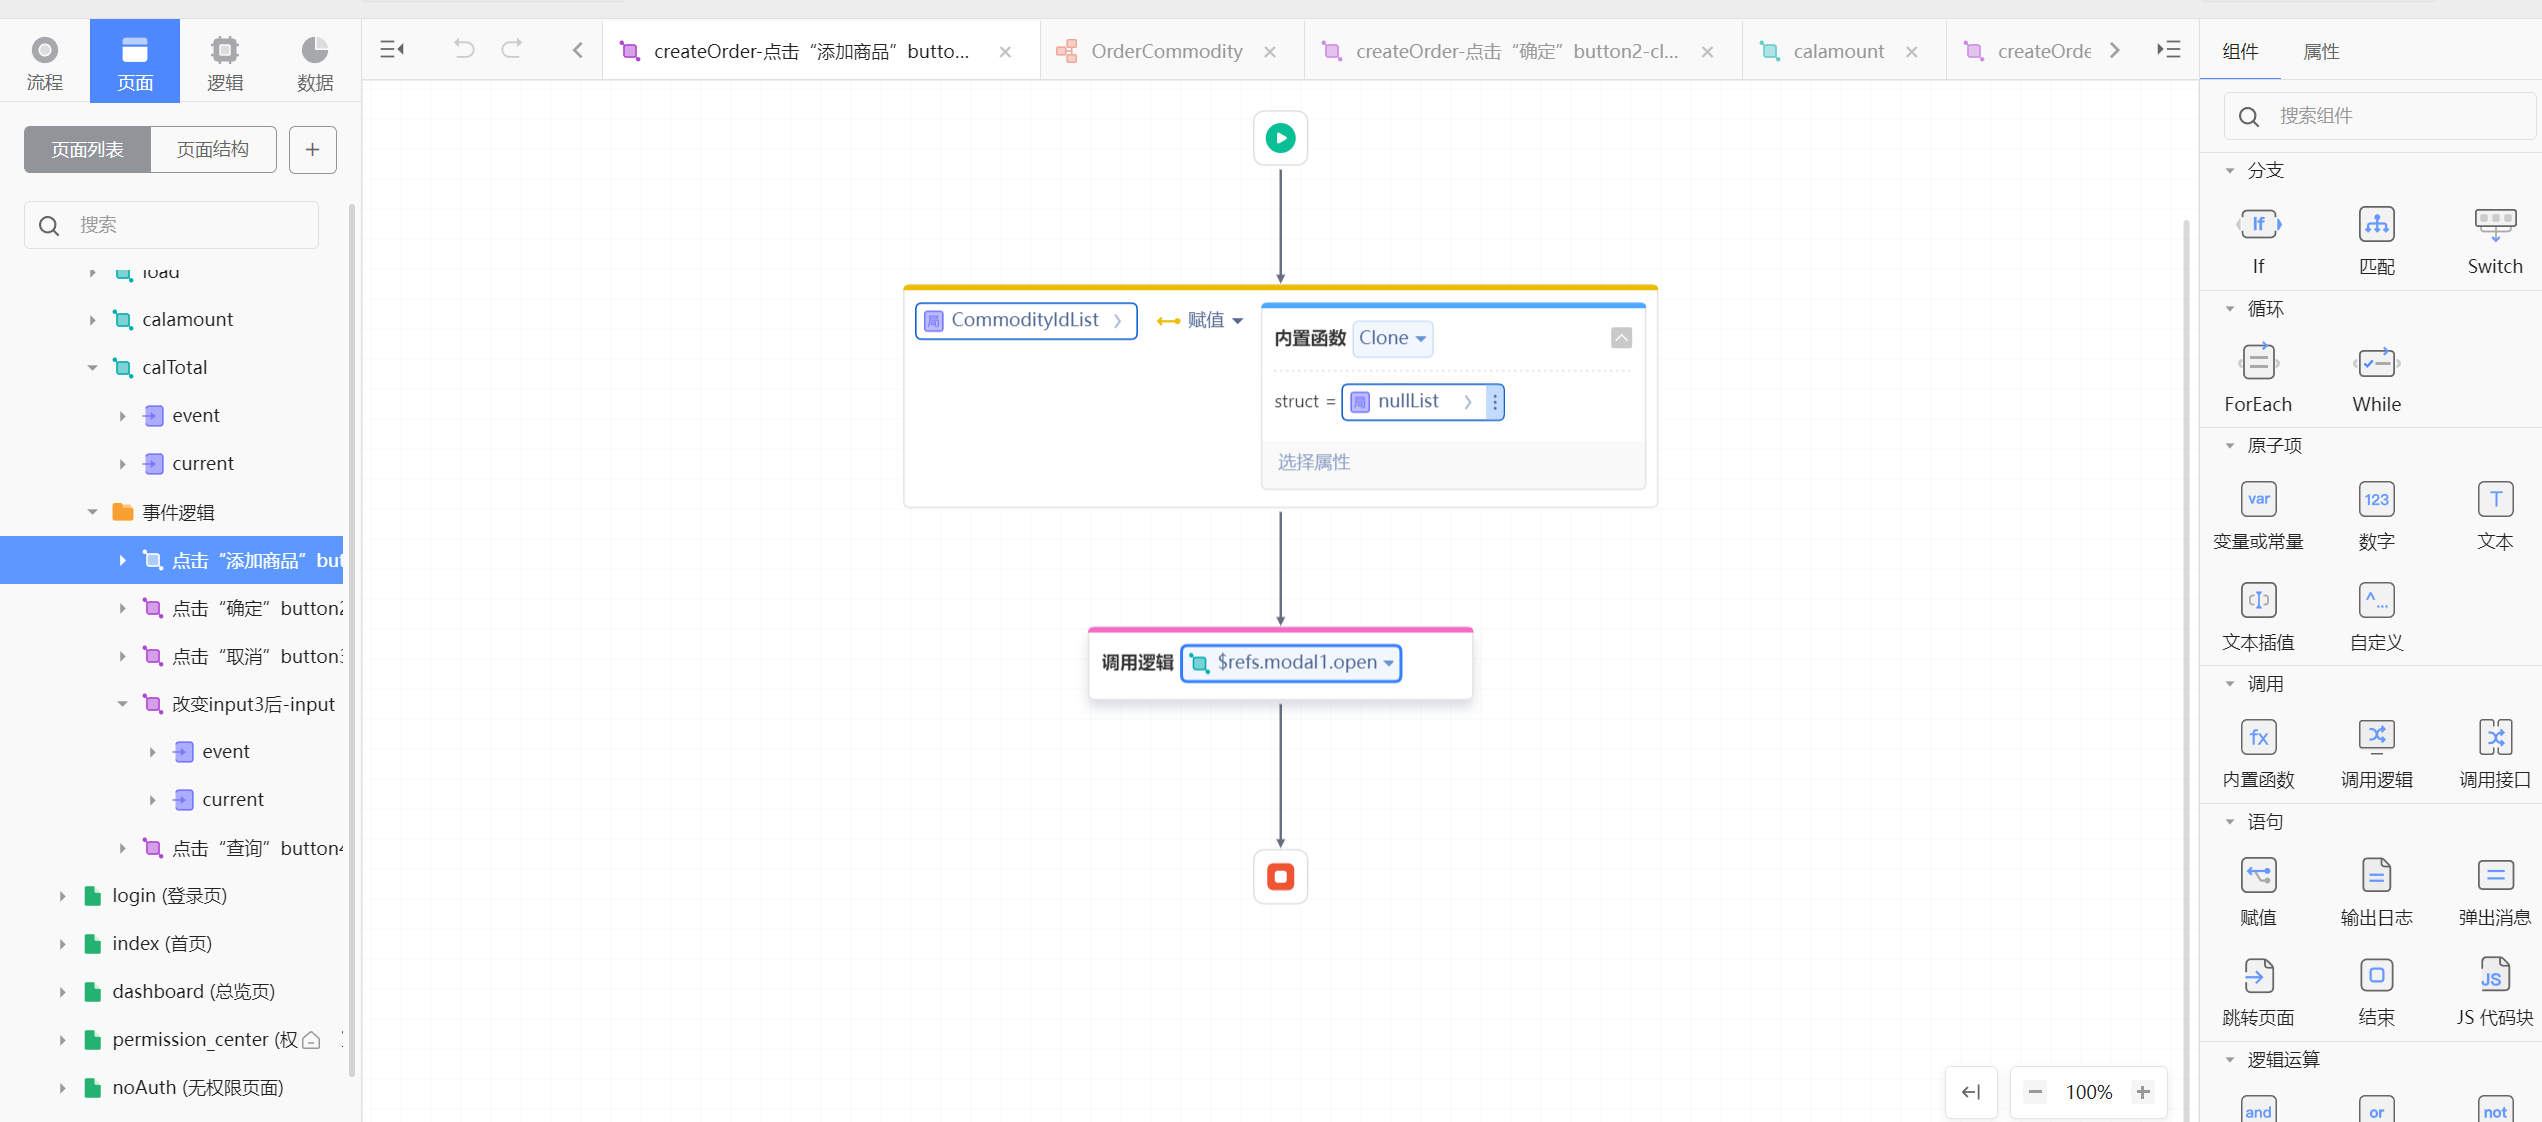
Task: Pick the 内置函数 built-in function component
Action: click(x=2258, y=753)
